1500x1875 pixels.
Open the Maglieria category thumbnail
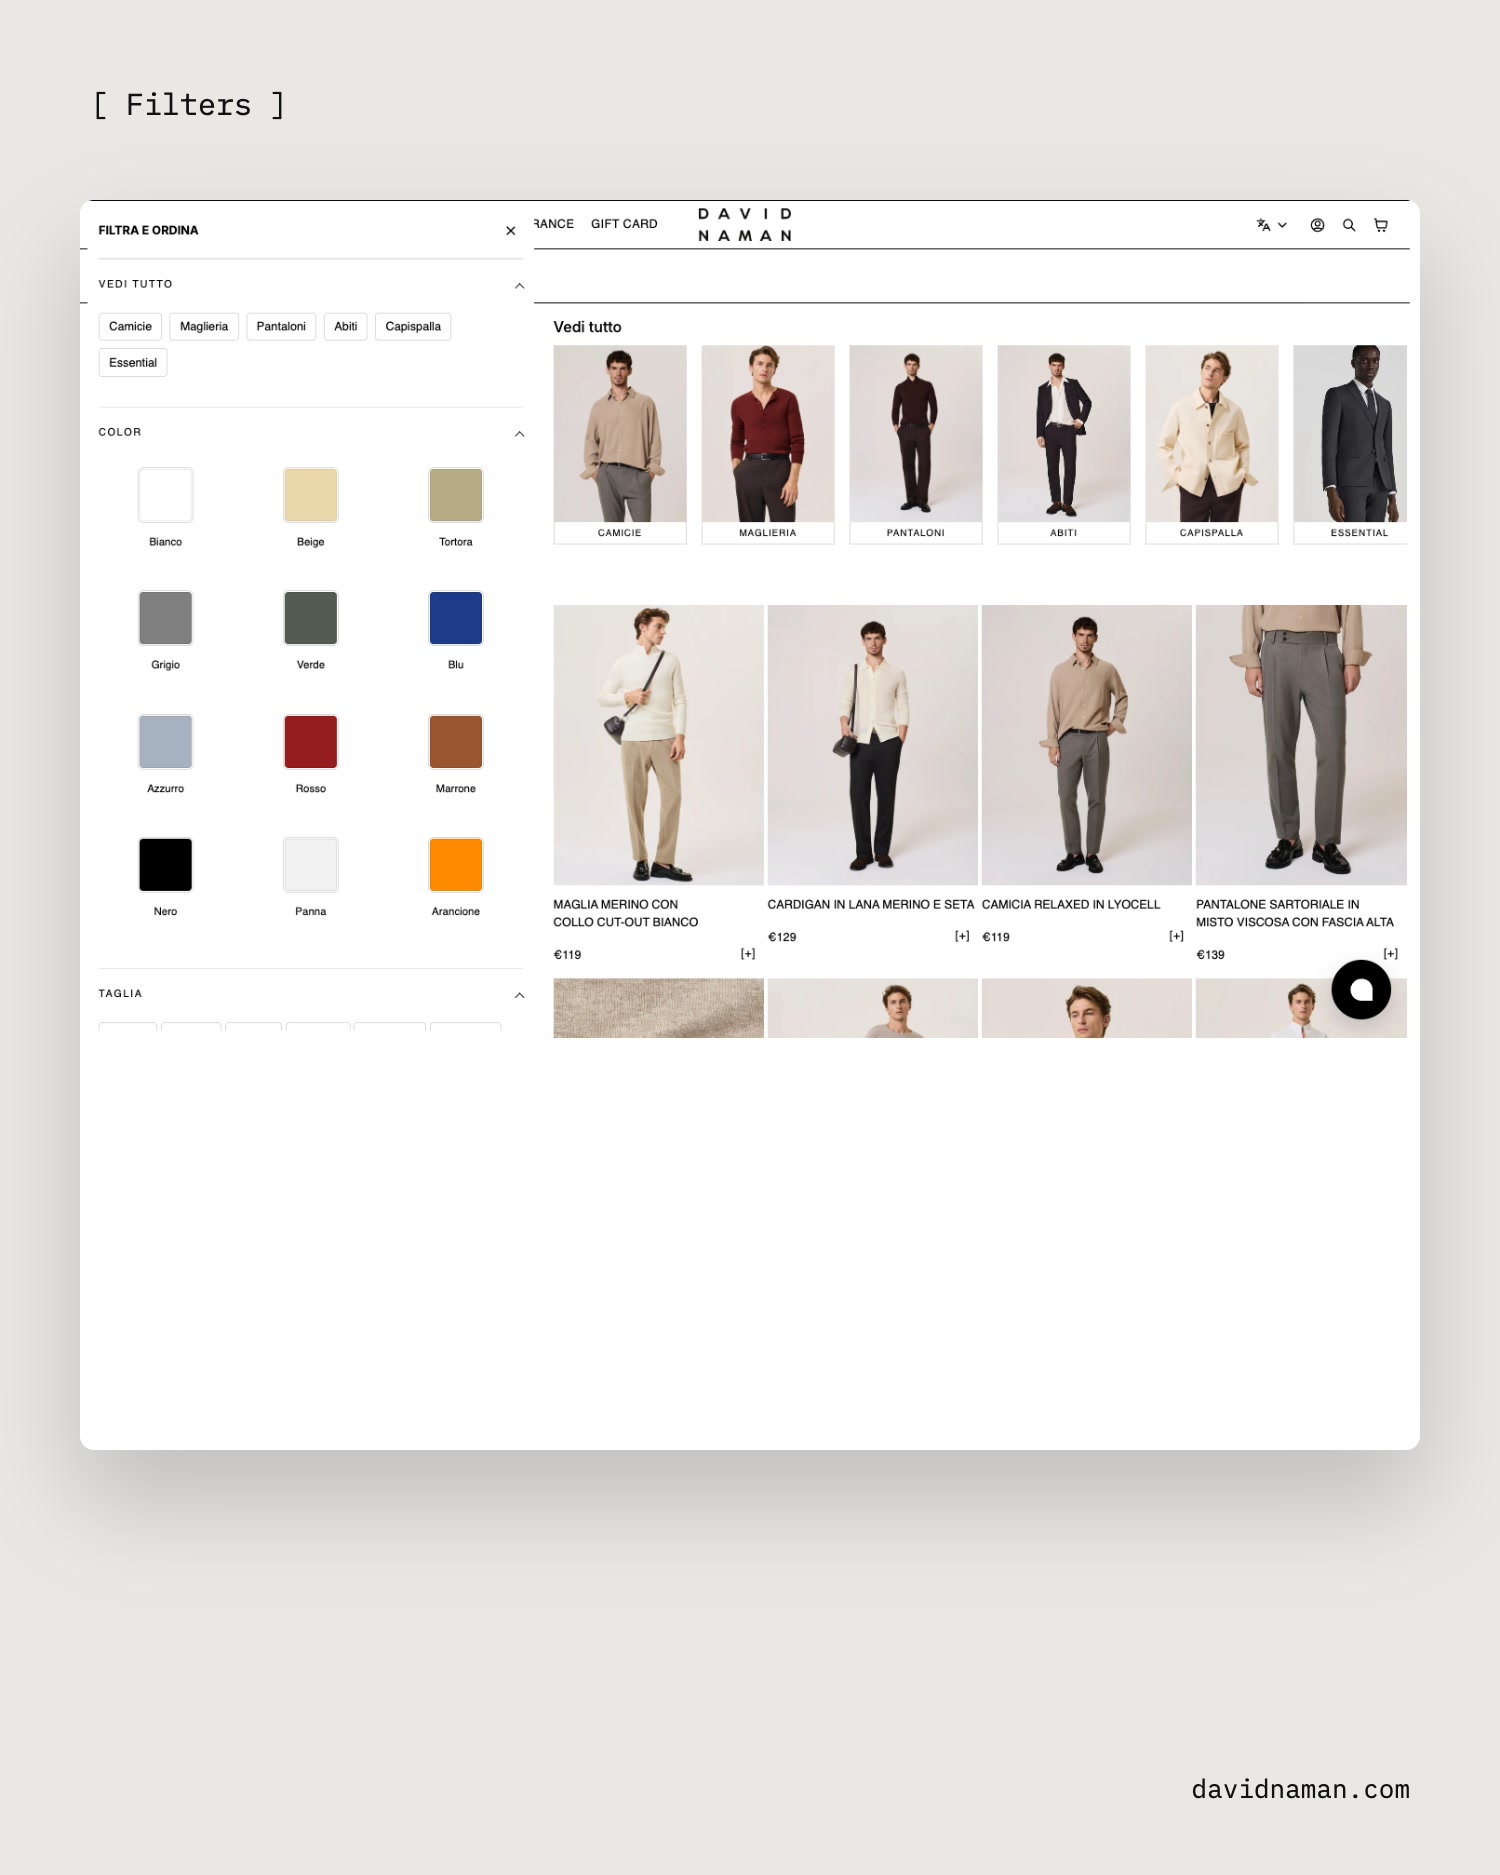click(768, 444)
